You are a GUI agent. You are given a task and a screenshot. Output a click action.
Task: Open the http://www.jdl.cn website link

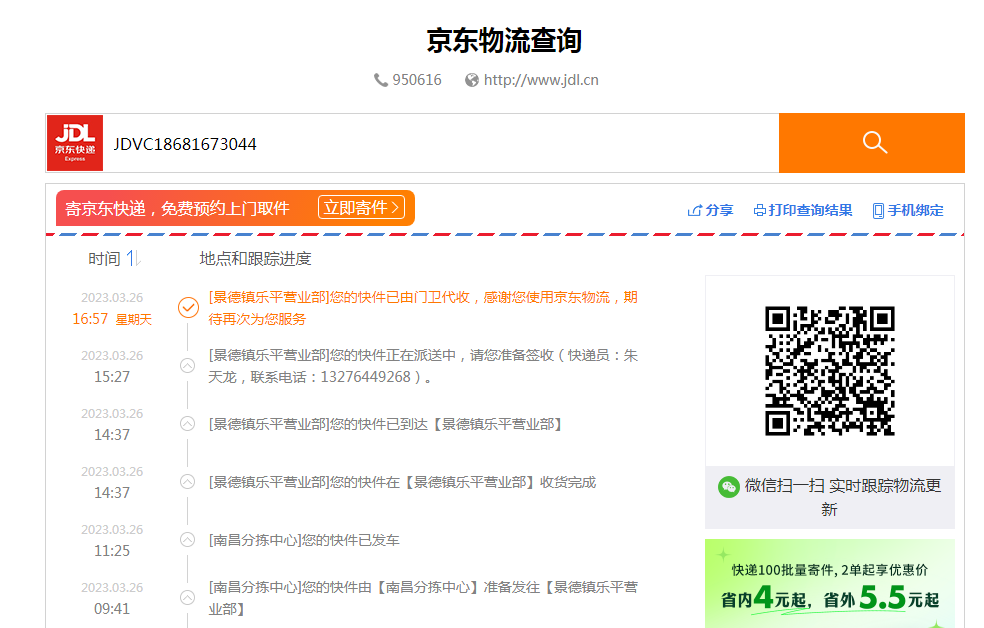[541, 80]
